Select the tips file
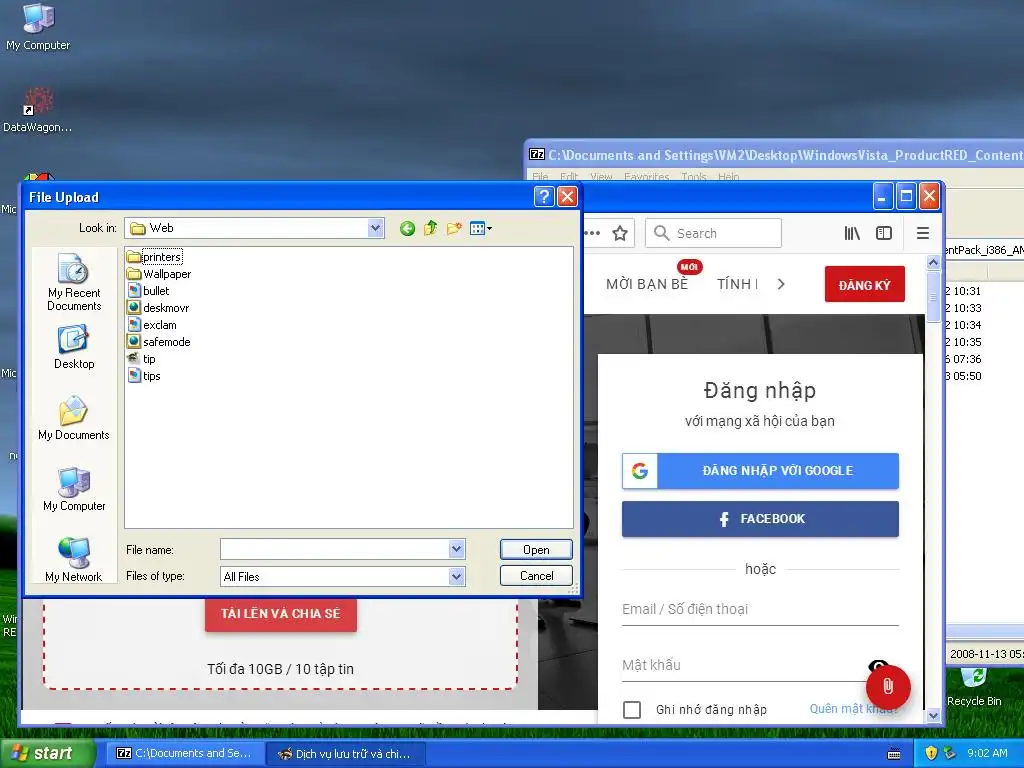The image size is (1024, 768). coord(144,376)
